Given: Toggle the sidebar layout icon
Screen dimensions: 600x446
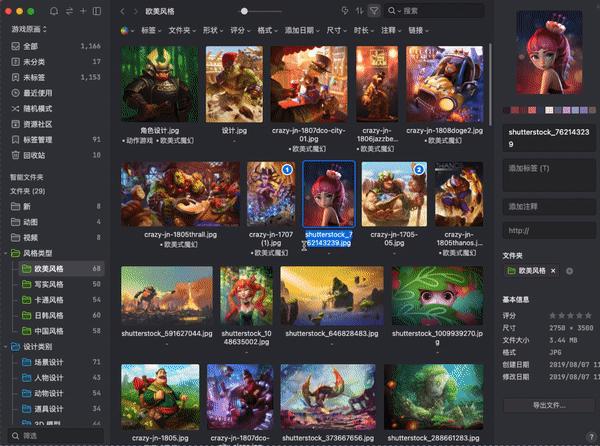Looking at the screenshot, I should 97,11.
